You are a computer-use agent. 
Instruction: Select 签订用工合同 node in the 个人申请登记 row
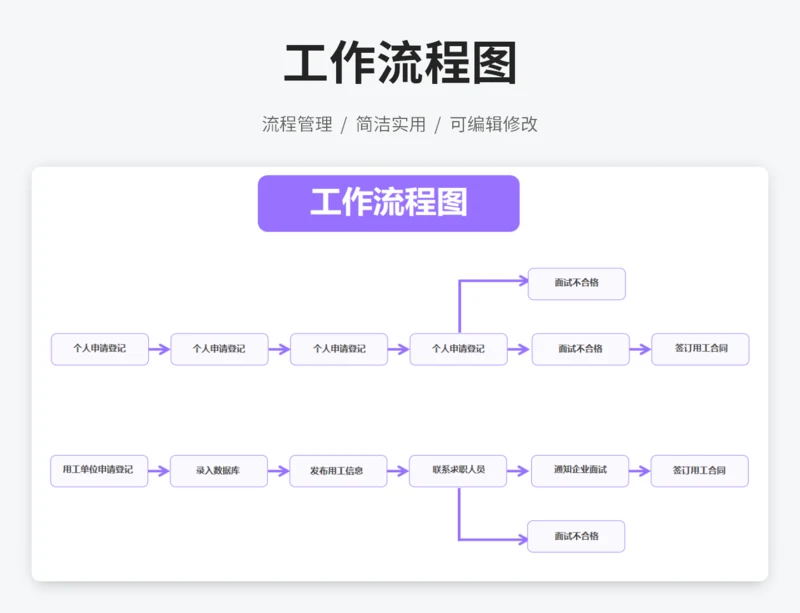coord(700,349)
